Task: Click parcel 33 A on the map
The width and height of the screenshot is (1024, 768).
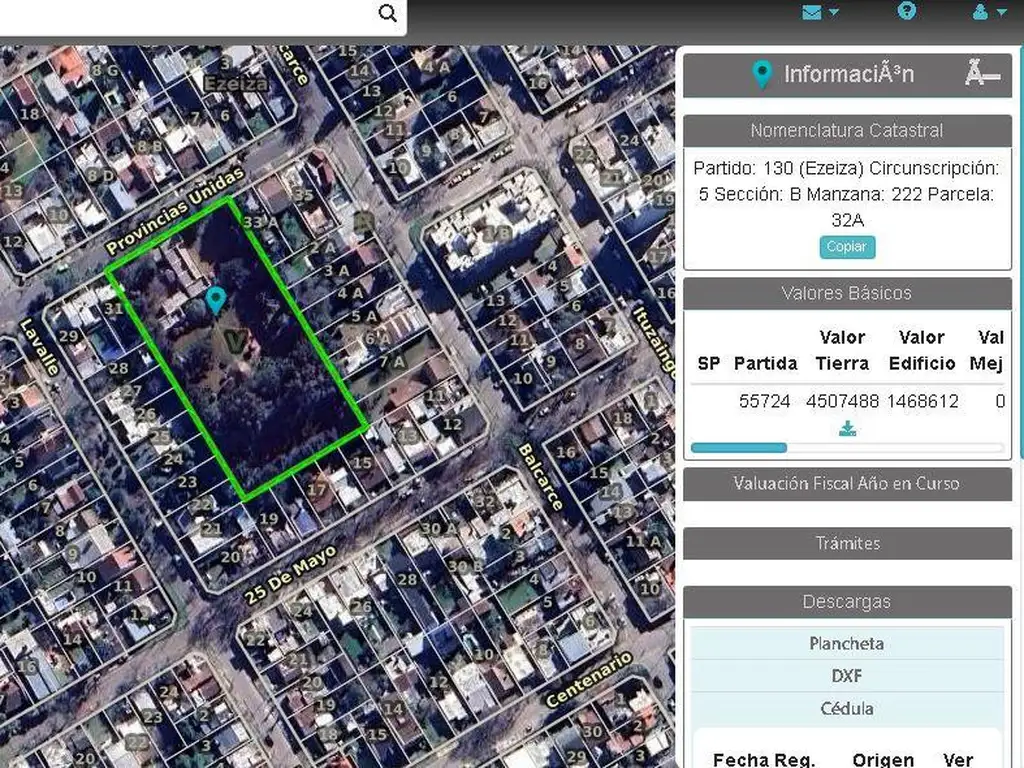Action: click(260, 222)
